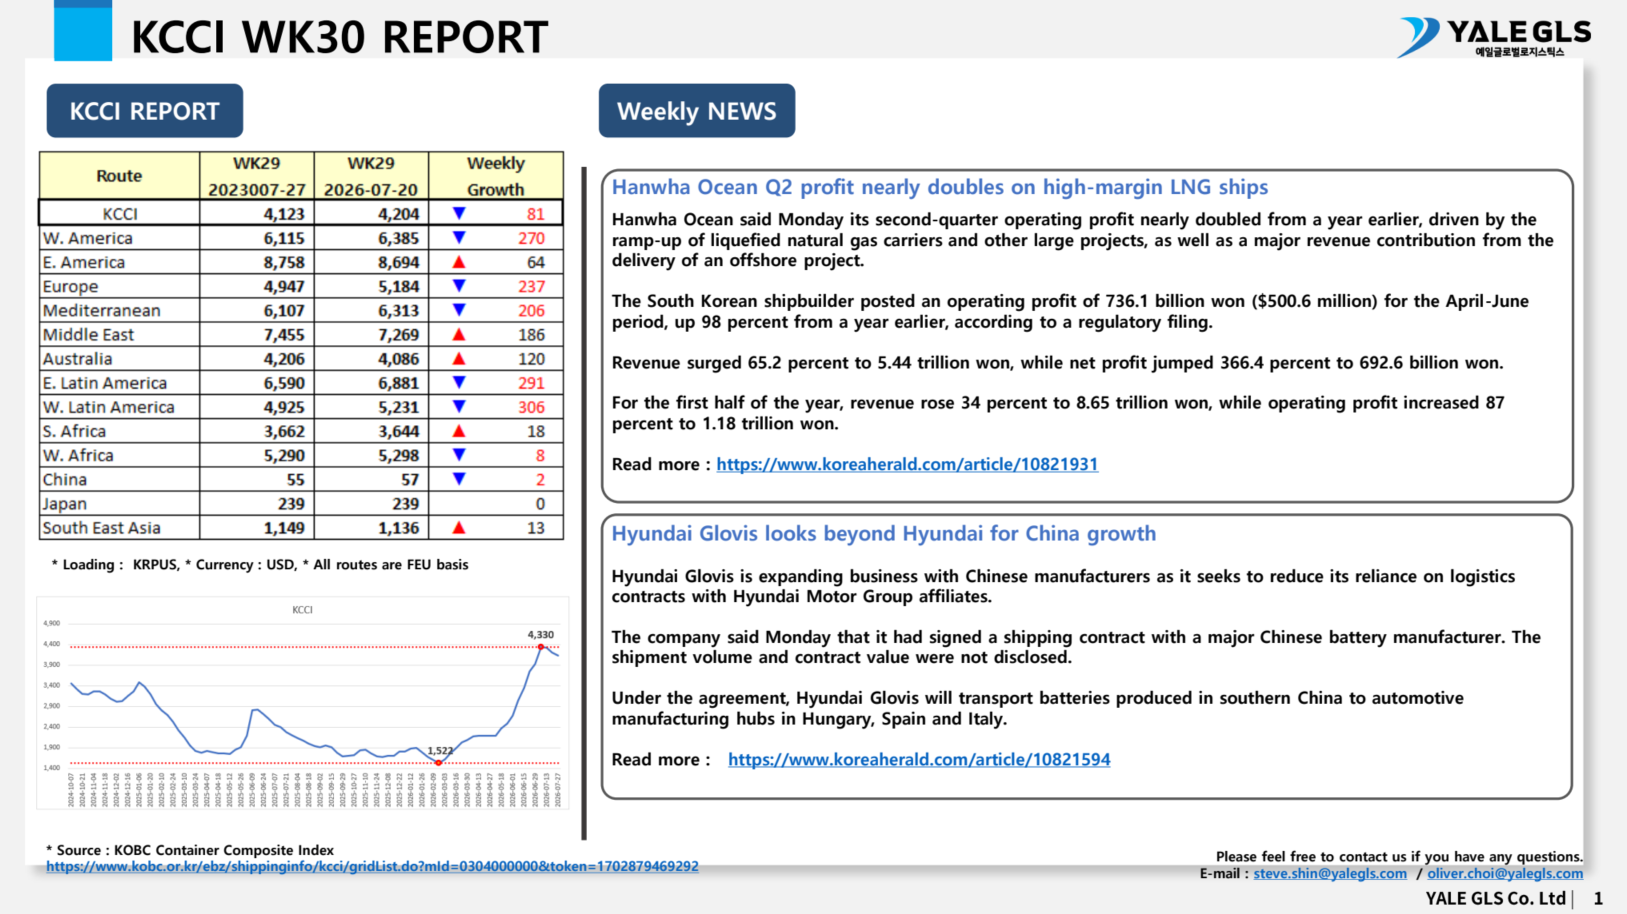Click the E. America value 8,758
This screenshot has width=1627, height=914.
click(x=284, y=262)
